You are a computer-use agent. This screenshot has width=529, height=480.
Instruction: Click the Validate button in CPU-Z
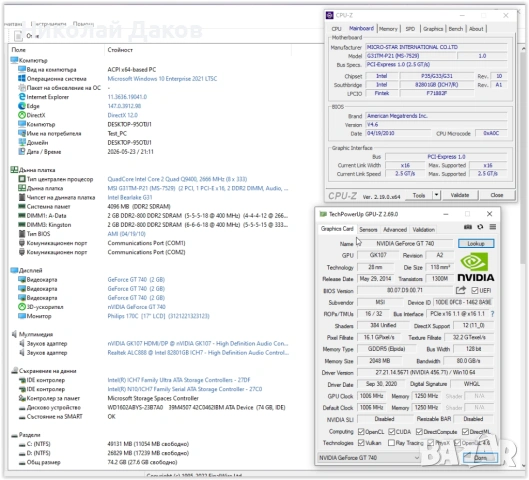click(x=460, y=195)
